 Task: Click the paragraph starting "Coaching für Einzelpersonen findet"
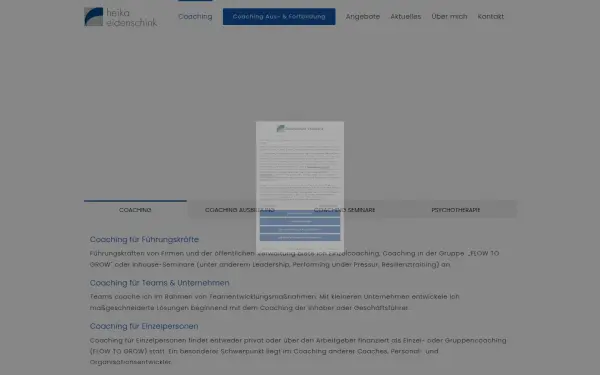coord(298,351)
